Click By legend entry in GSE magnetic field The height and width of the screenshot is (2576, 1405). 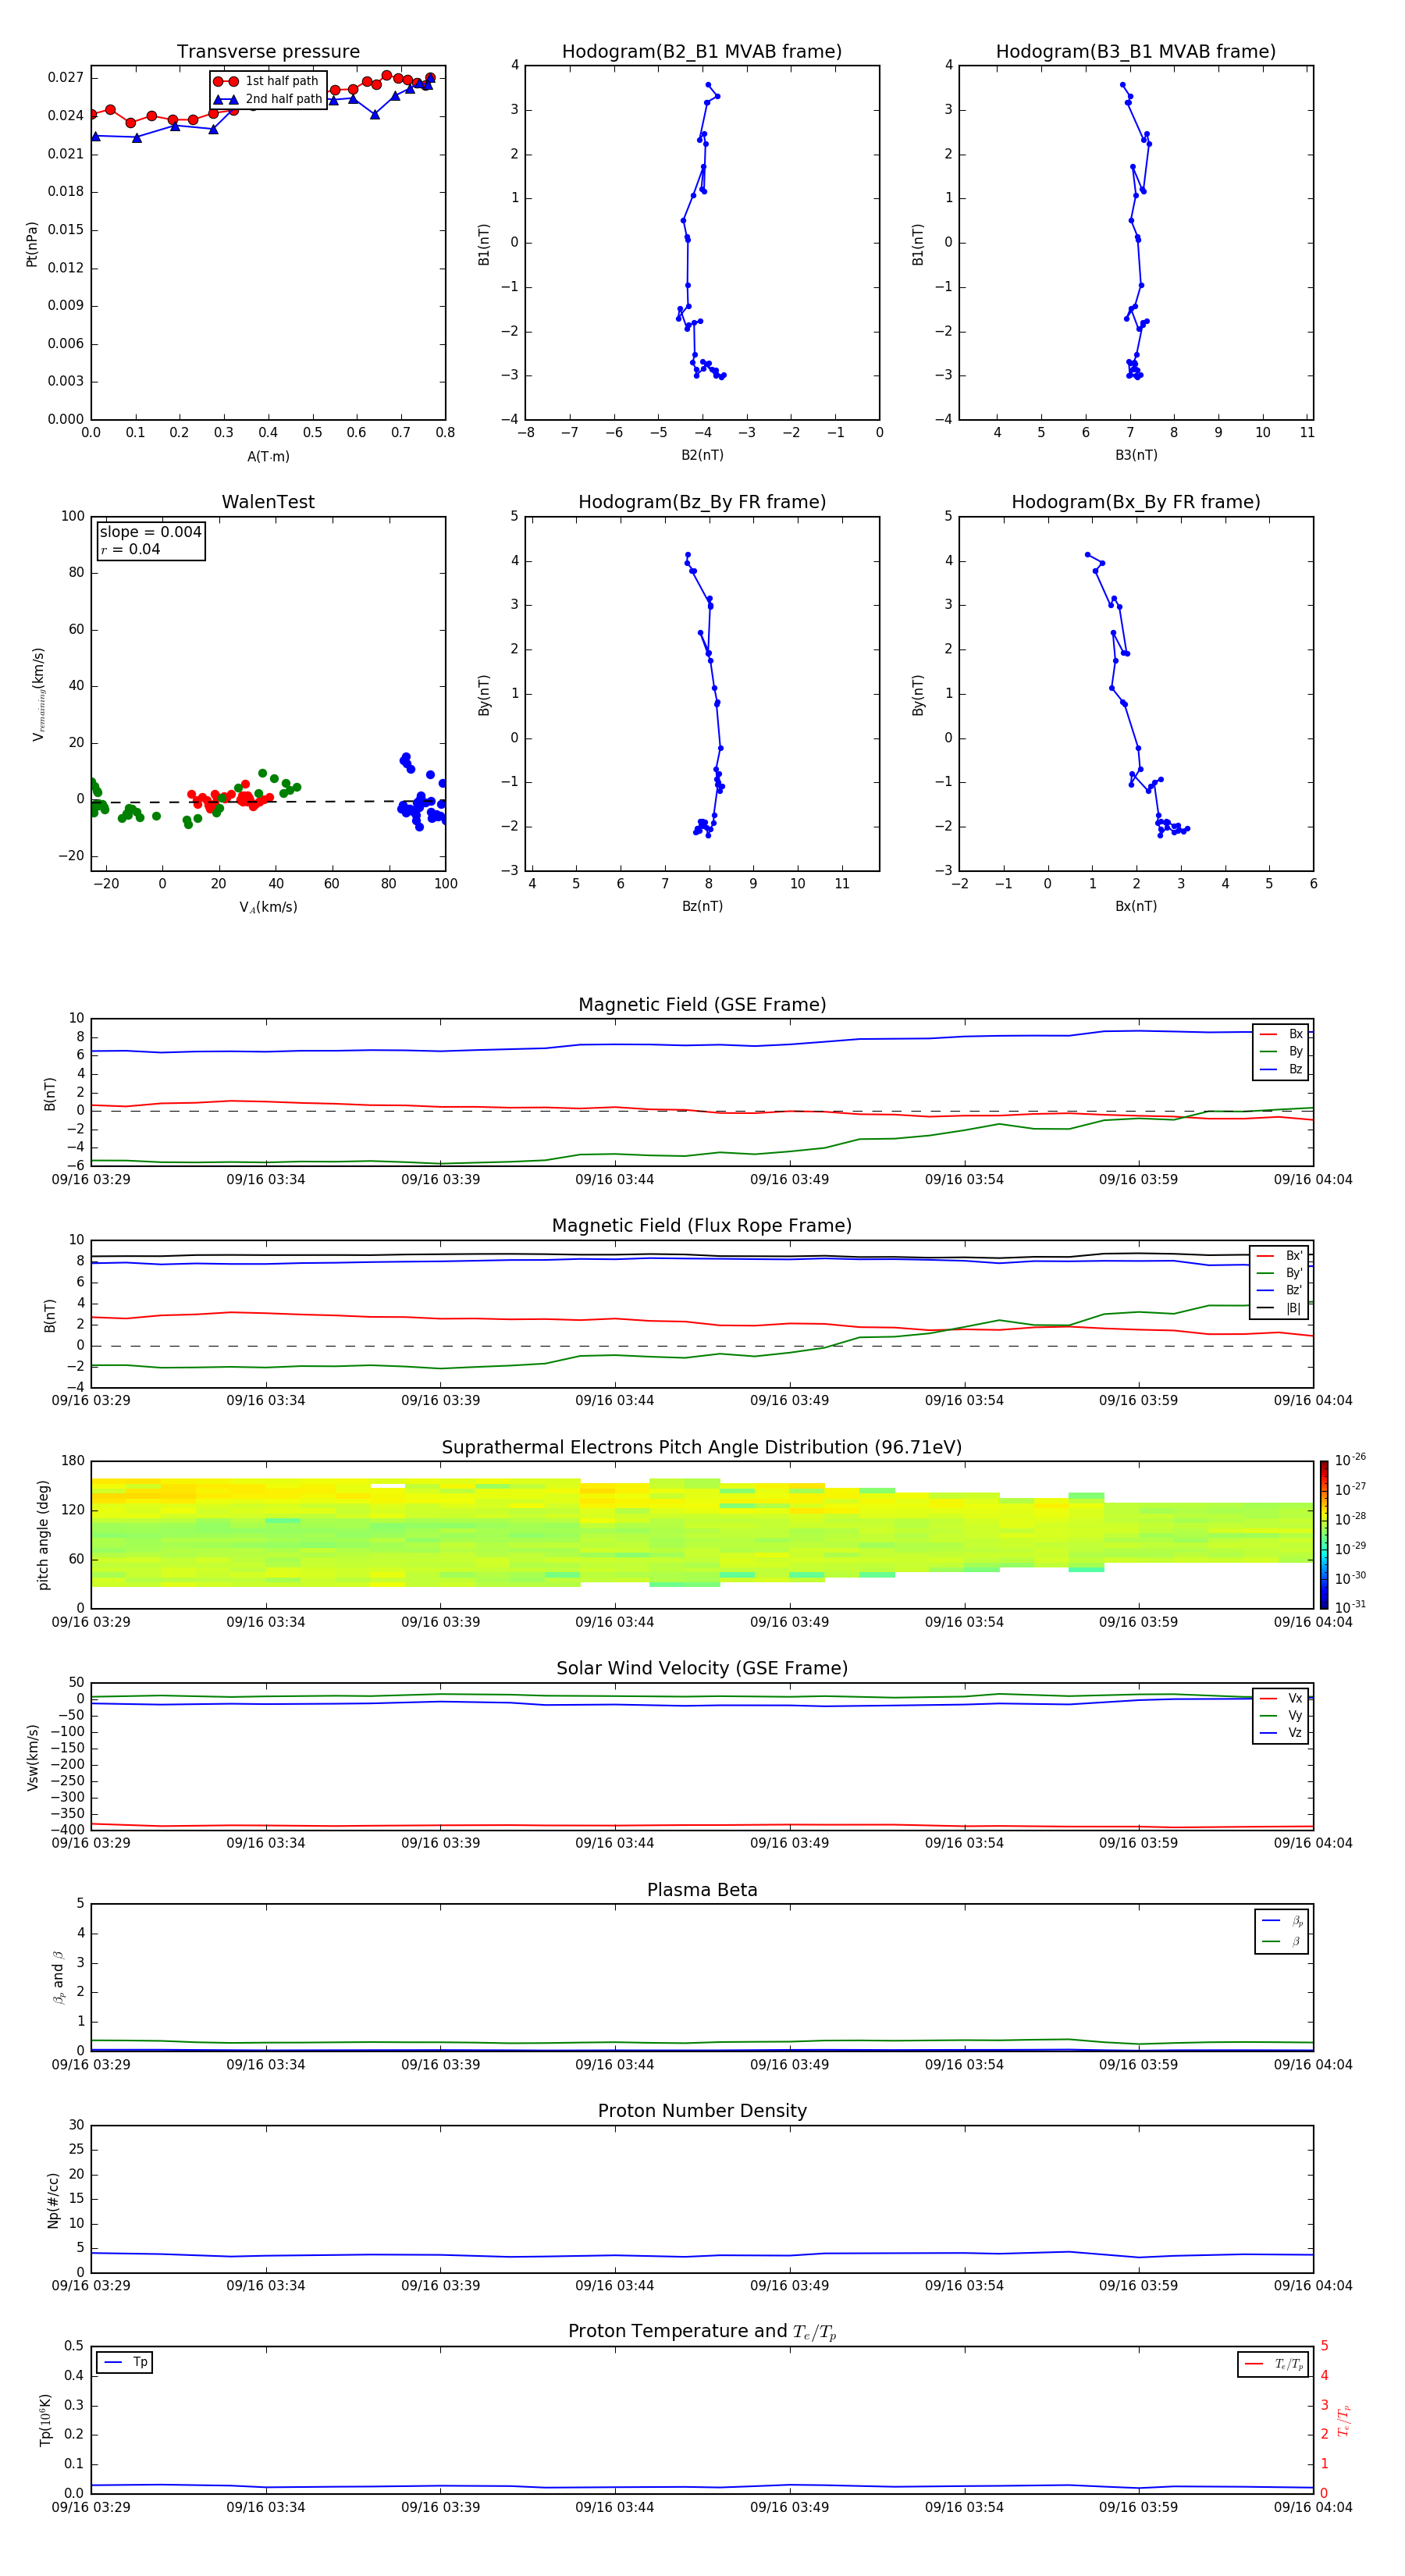1281,1051
